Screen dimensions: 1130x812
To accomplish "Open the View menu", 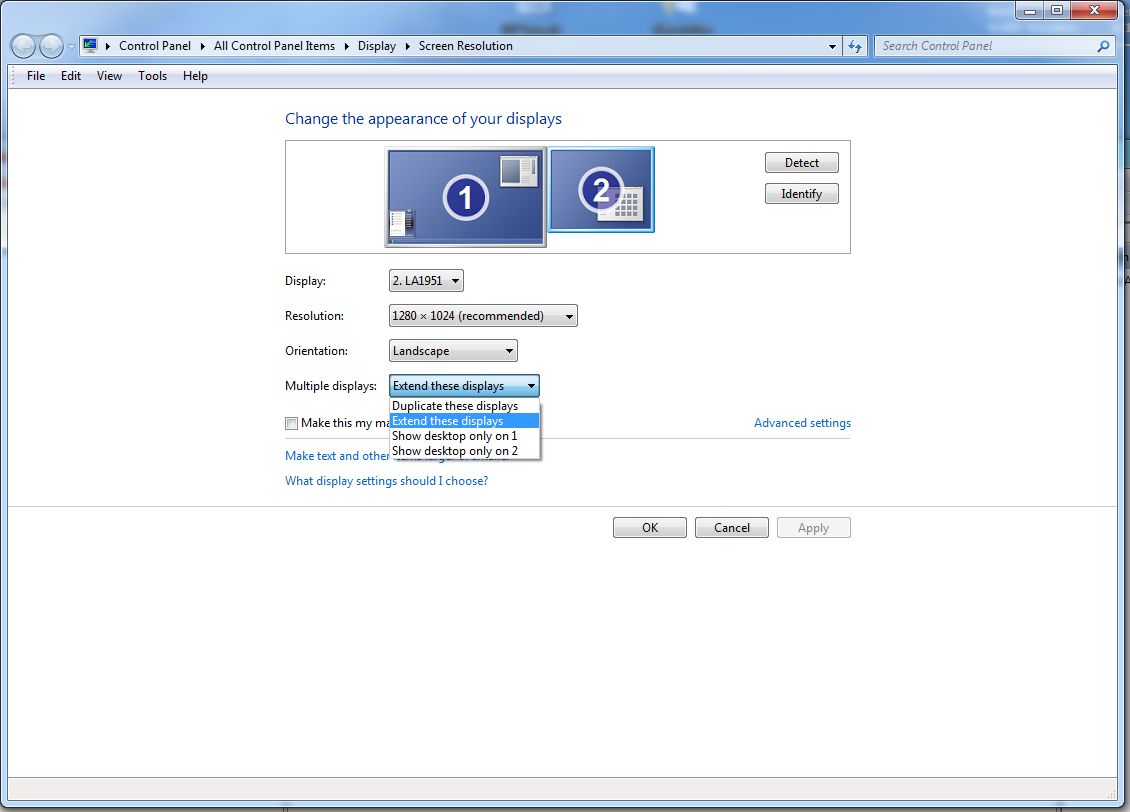I will [110, 76].
